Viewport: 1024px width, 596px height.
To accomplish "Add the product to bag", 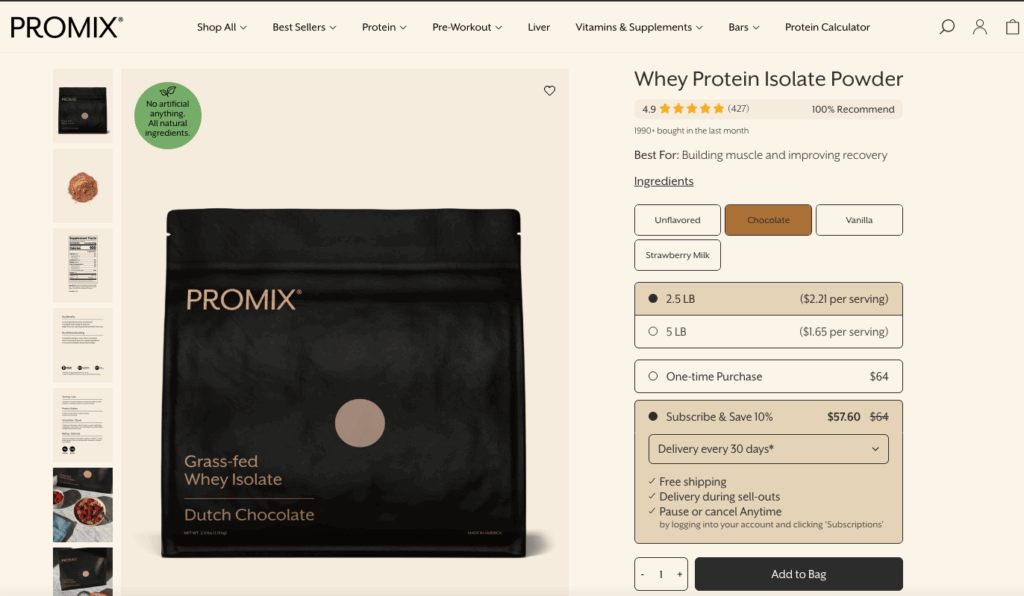I will click(x=799, y=574).
